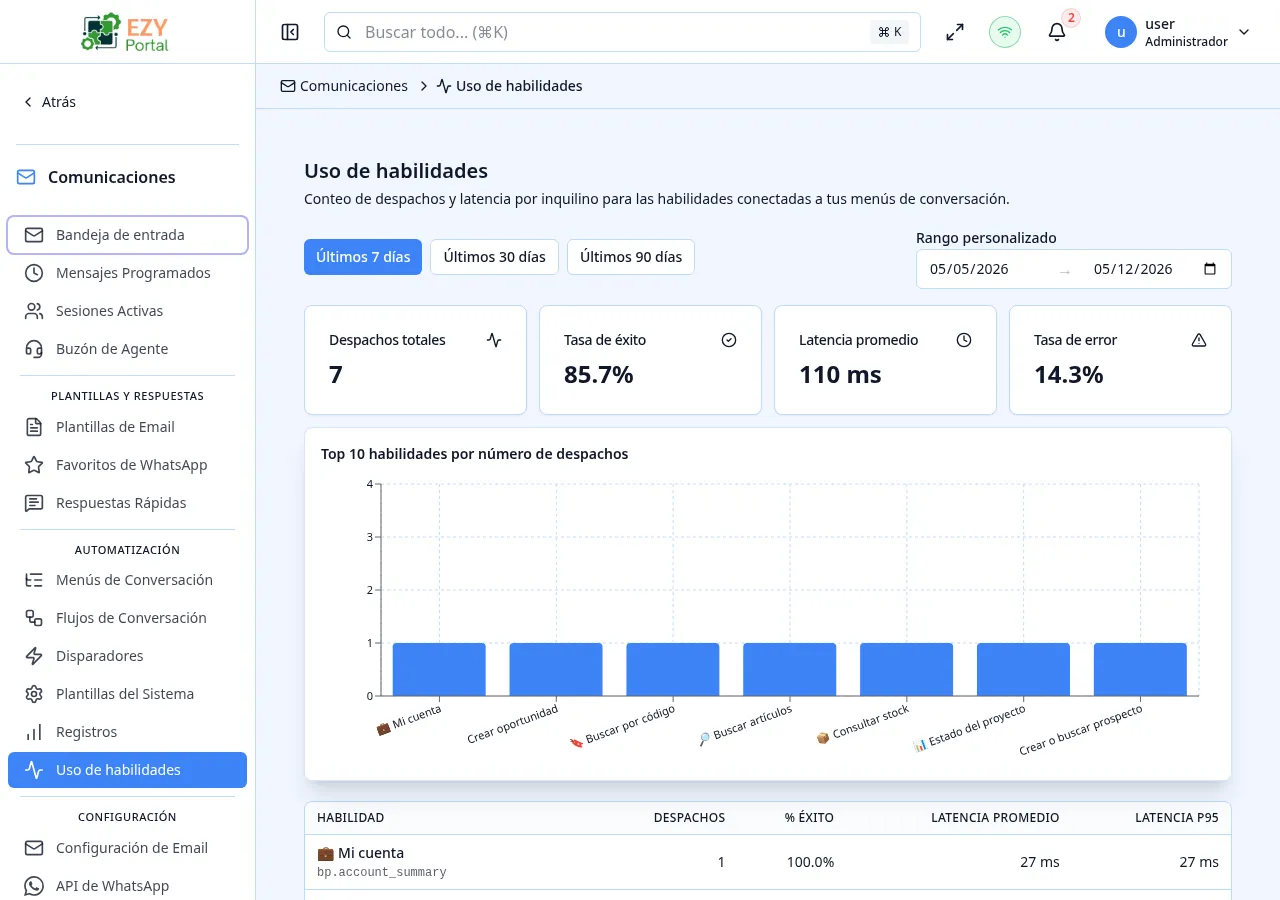
Task: Click the Buzón de Agente headset icon
Action: tap(34, 349)
